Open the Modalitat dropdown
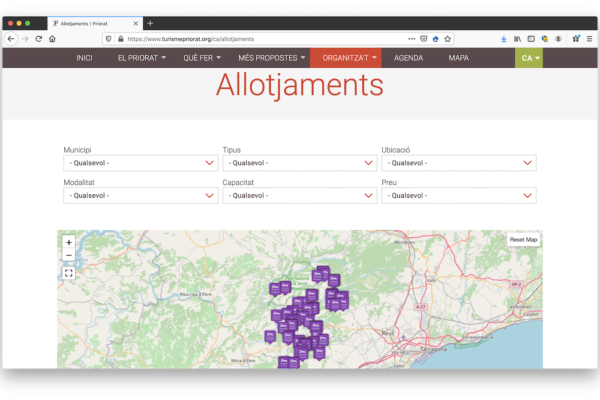 (x=140, y=196)
